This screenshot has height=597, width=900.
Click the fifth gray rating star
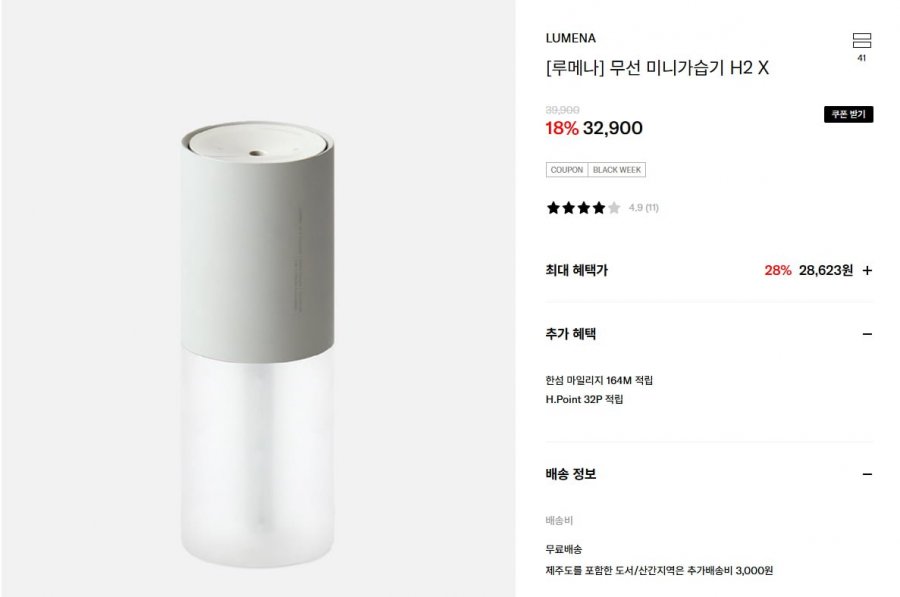(614, 208)
